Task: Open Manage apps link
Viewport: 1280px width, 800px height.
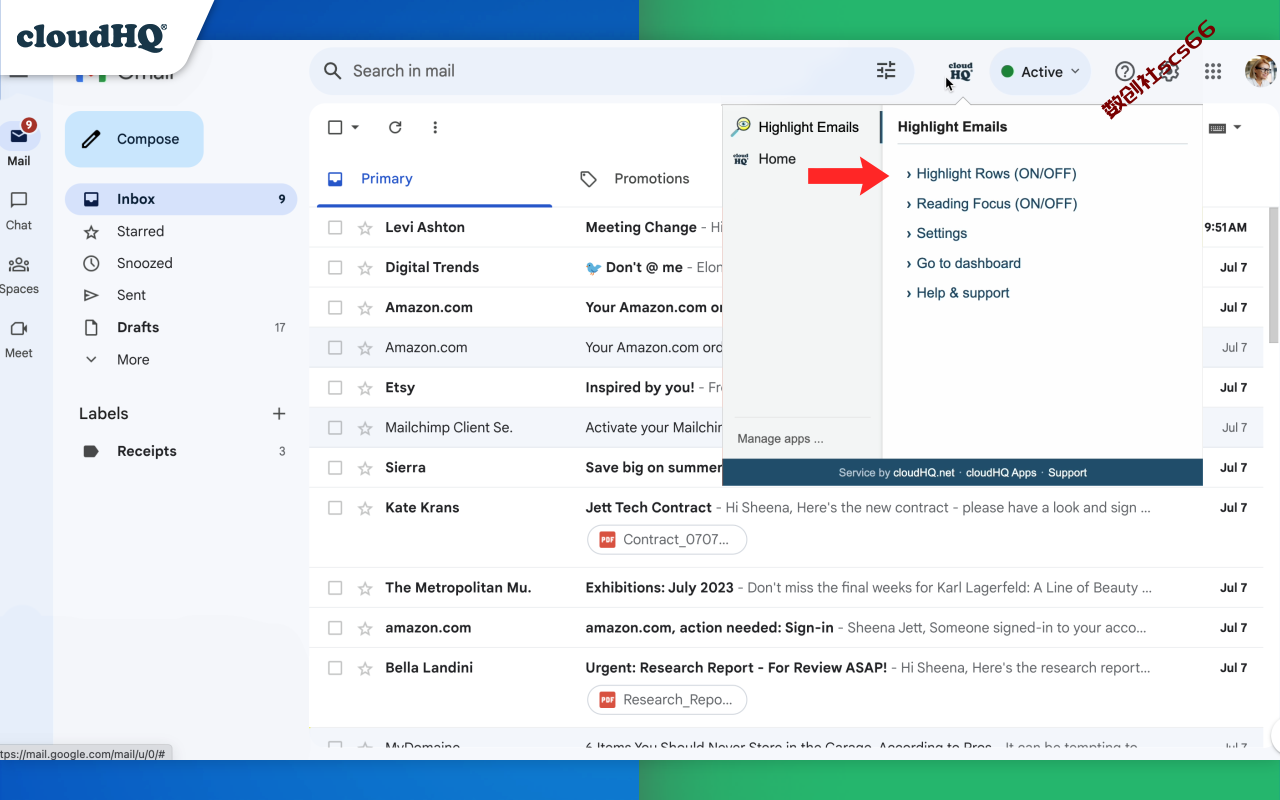Action: coord(780,438)
